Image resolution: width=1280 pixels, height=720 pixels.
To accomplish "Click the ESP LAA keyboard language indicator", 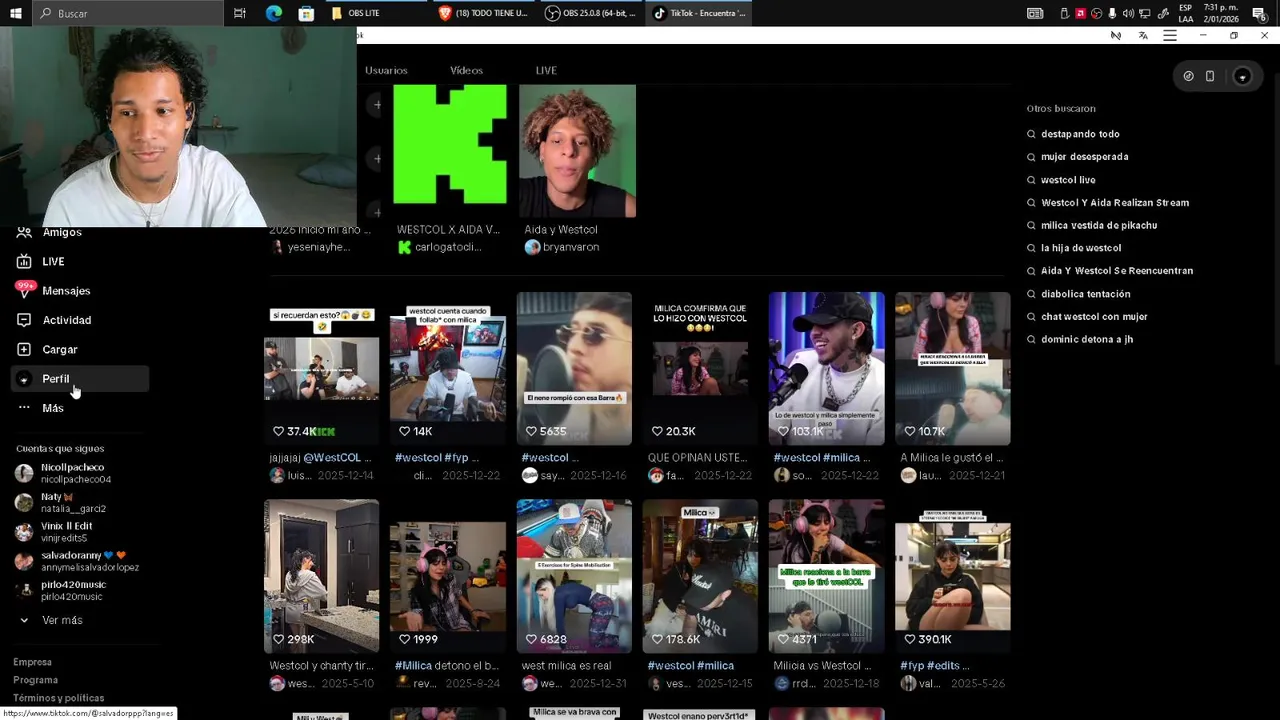I will tap(1186, 13).
